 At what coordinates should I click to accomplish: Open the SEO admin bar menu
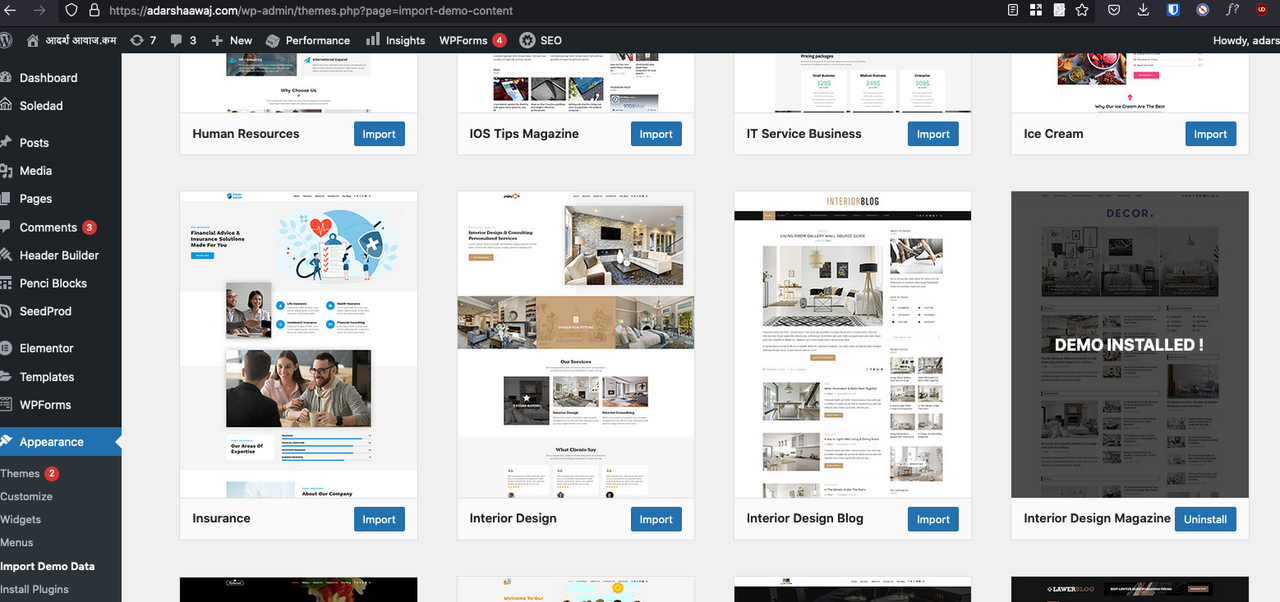(x=541, y=40)
